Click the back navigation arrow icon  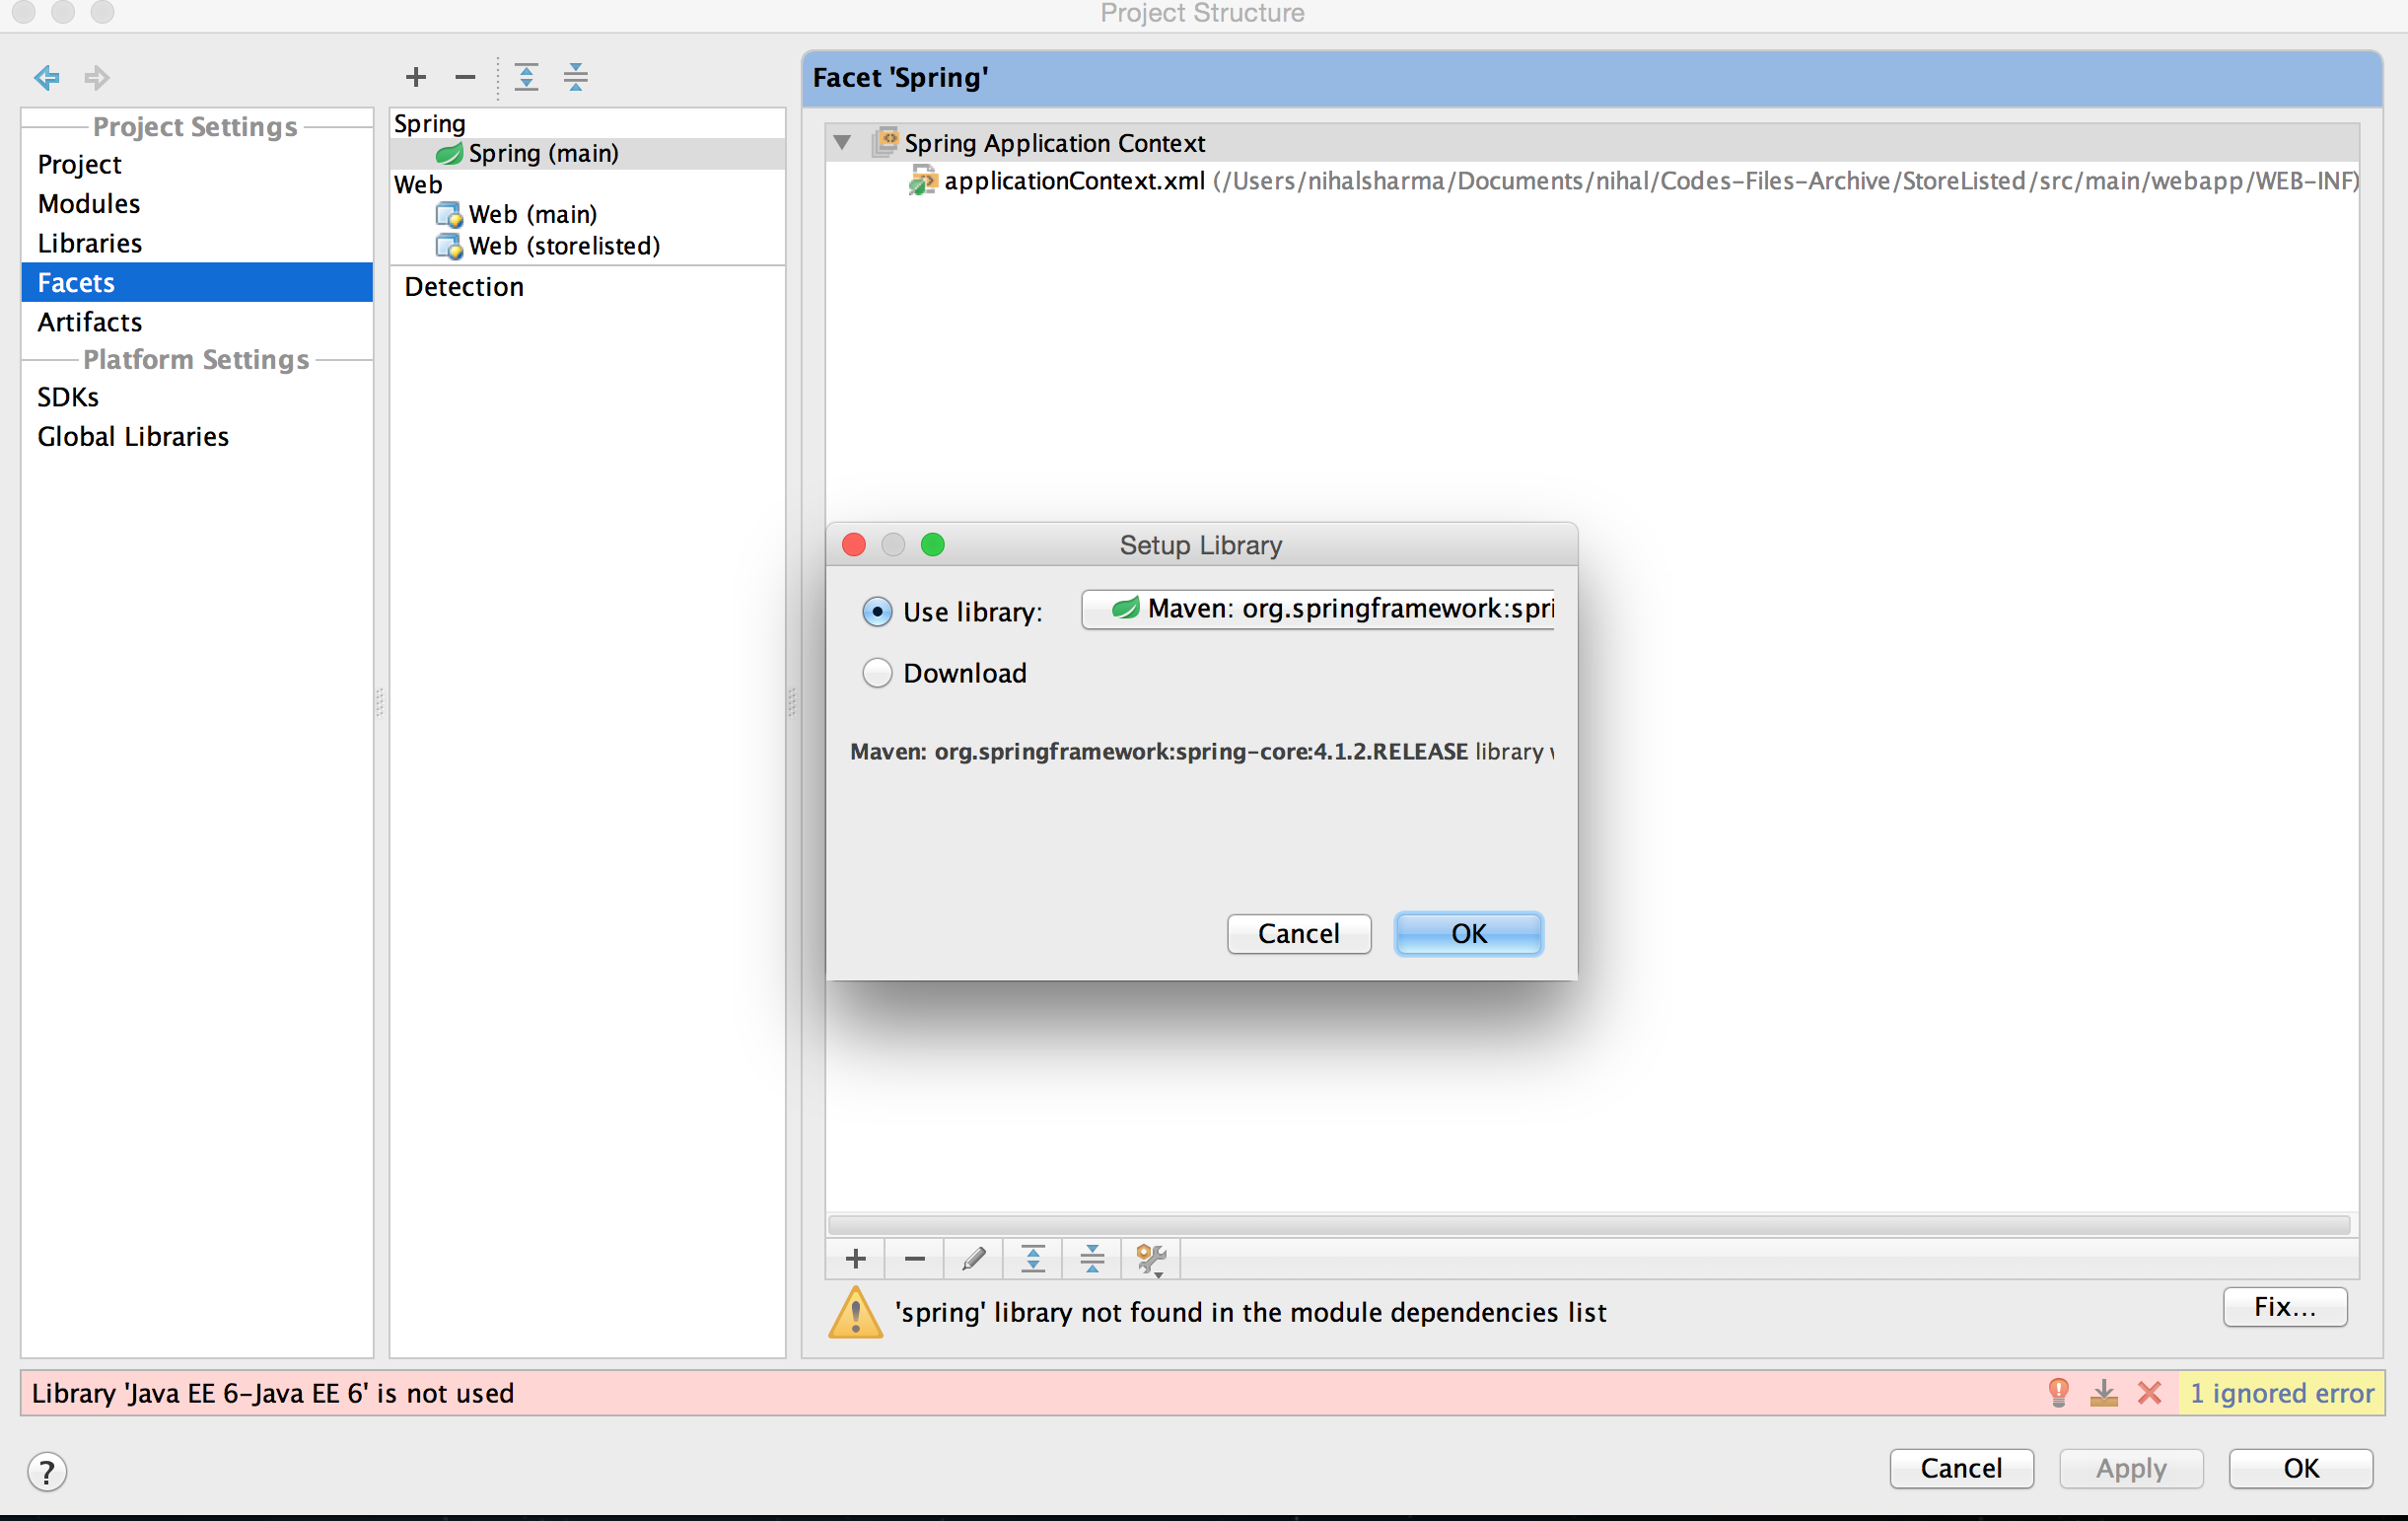(46, 77)
